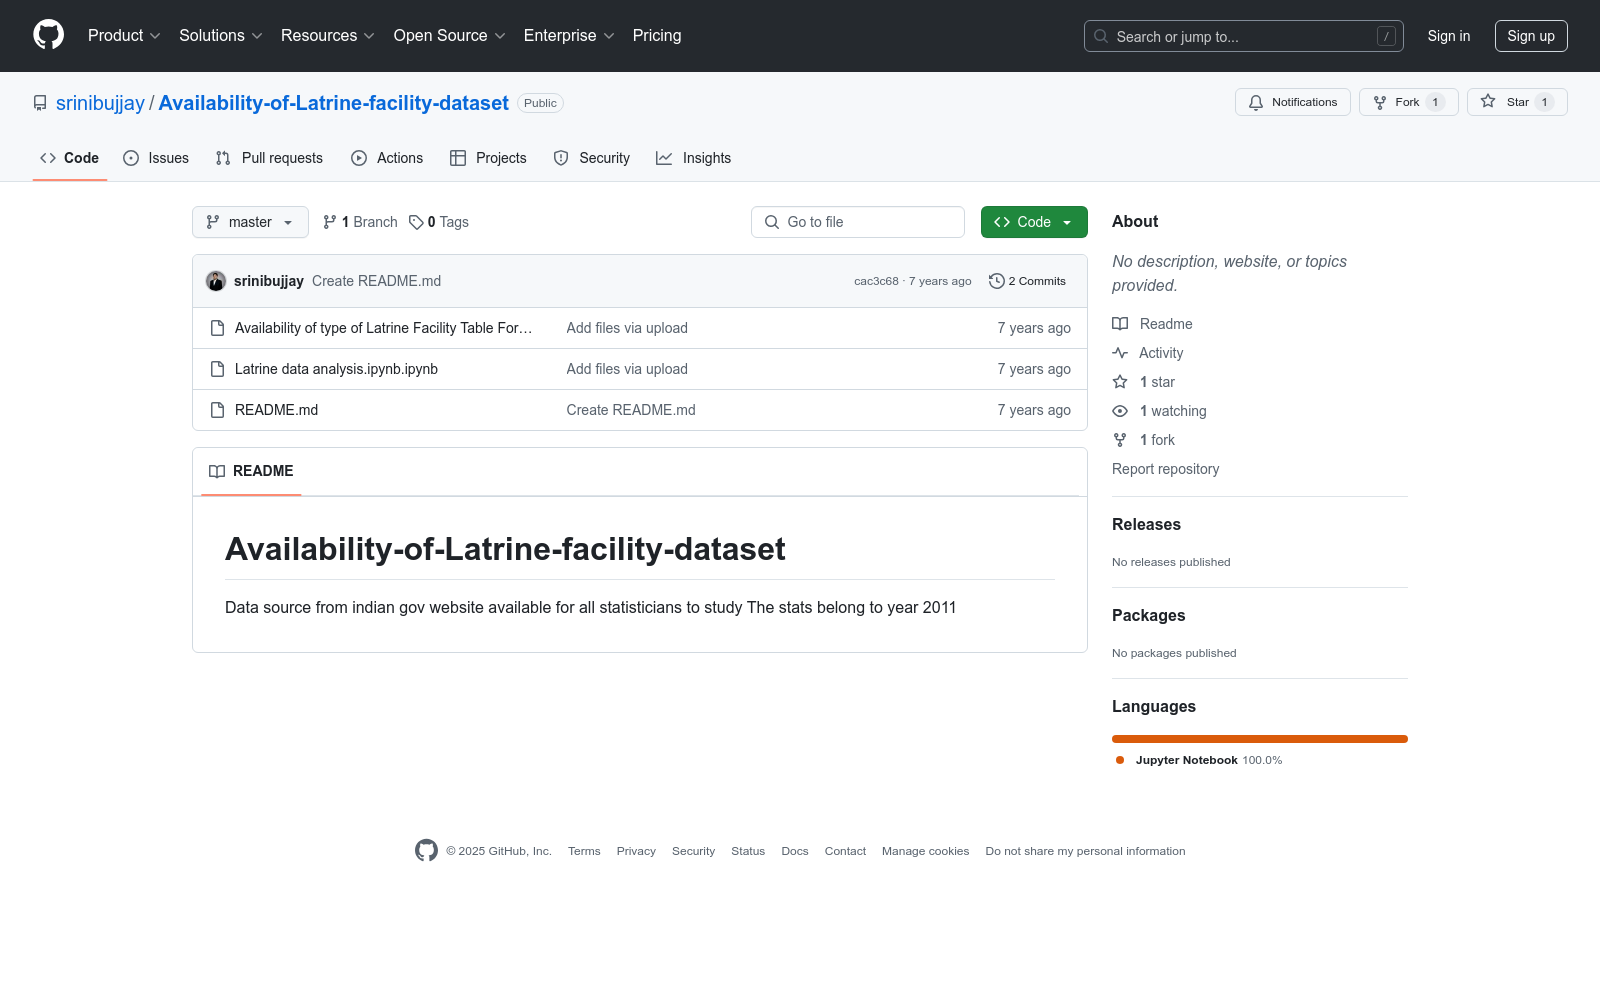The height and width of the screenshot is (1000, 1600).
Task: Click the GitHub logo in header
Action: tap(48, 35)
